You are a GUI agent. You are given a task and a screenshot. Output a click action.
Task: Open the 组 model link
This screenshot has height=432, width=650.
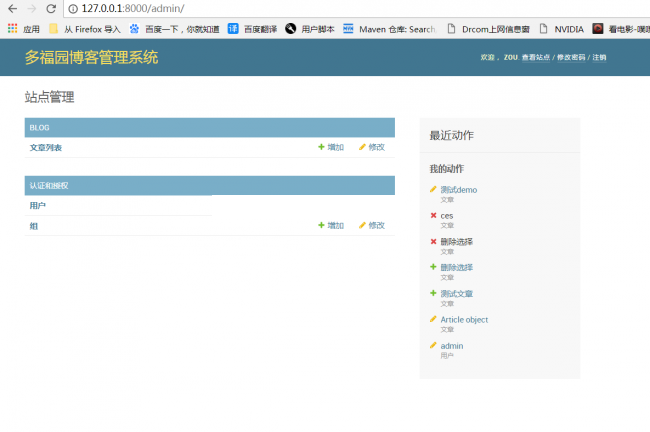34,226
